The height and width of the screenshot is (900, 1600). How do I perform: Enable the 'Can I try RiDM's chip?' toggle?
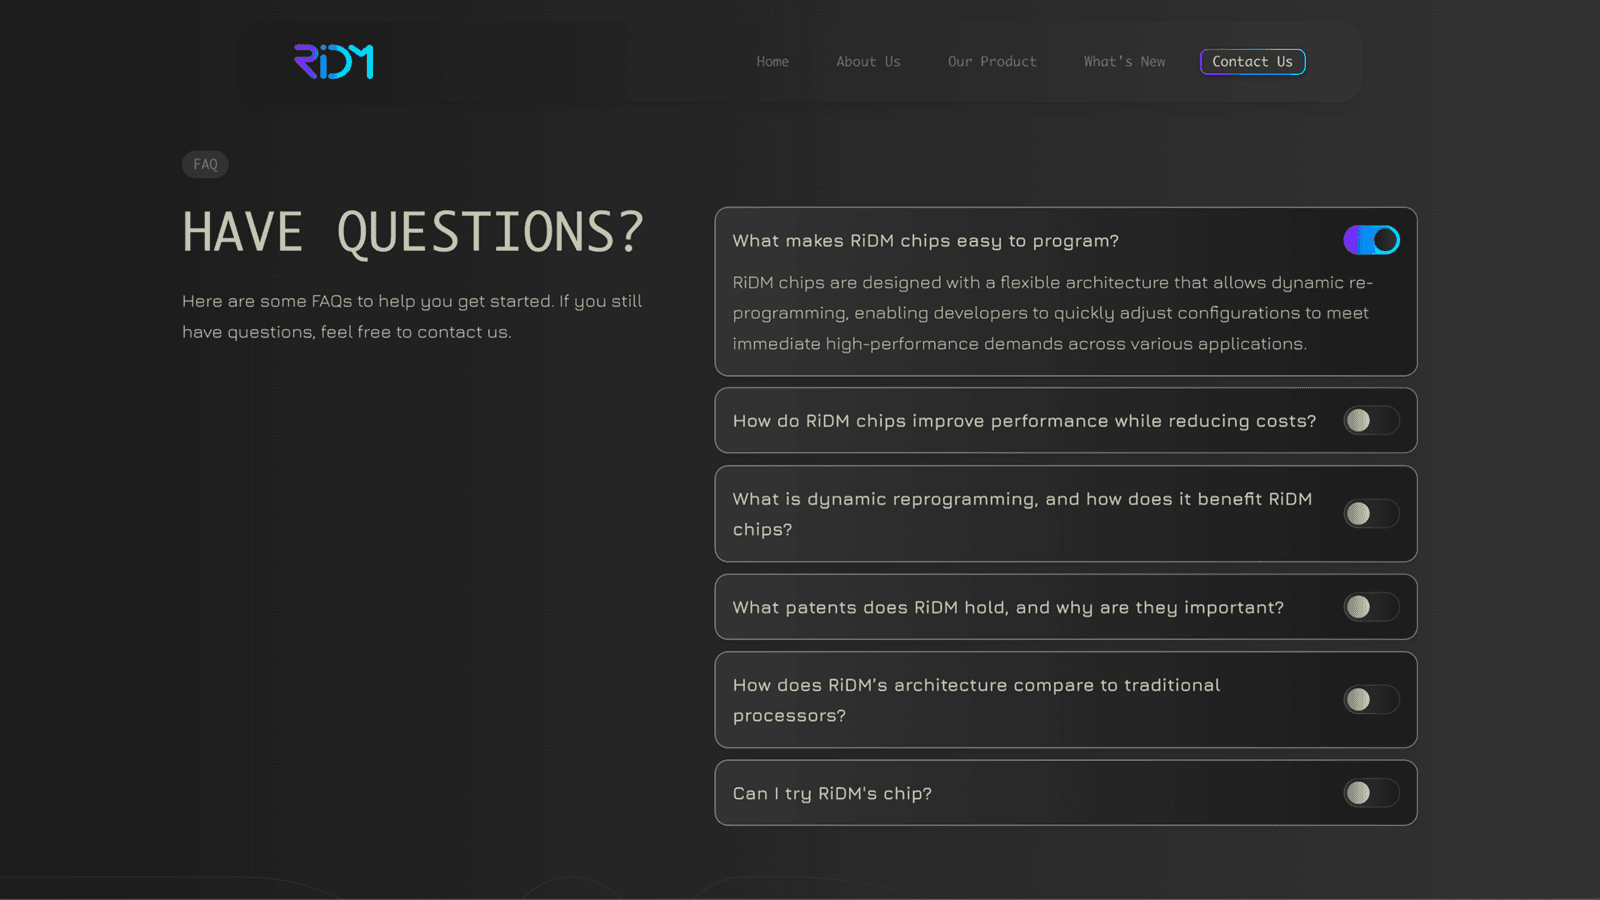[x=1371, y=793]
